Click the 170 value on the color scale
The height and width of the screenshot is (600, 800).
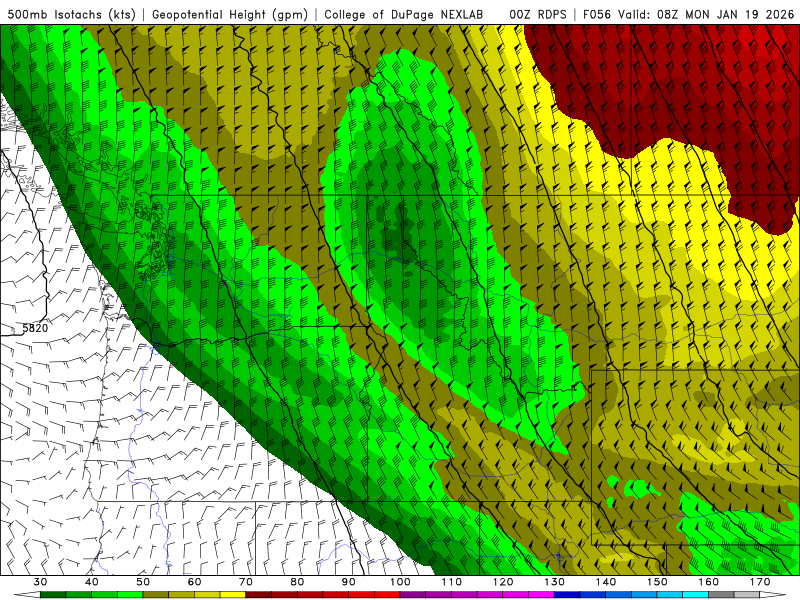(760, 582)
